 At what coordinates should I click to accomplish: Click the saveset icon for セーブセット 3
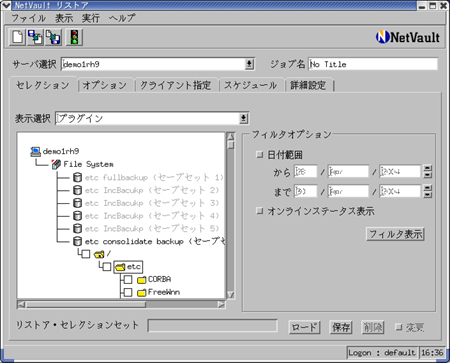coord(77,203)
